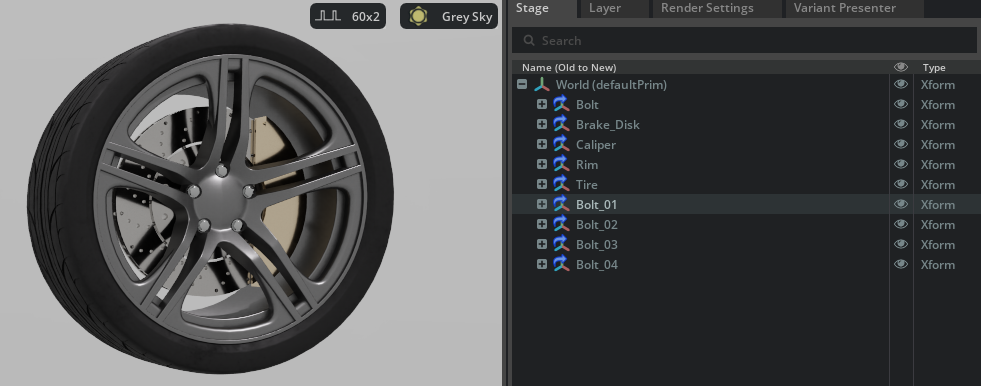This screenshot has height=386, width=981.
Task: Click the World prim axis icon
Action: 541,84
